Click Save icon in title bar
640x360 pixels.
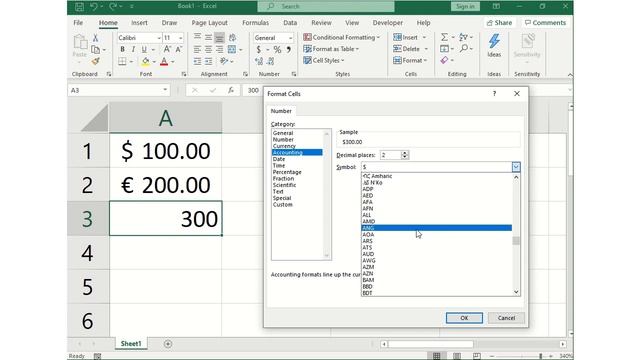79,6
